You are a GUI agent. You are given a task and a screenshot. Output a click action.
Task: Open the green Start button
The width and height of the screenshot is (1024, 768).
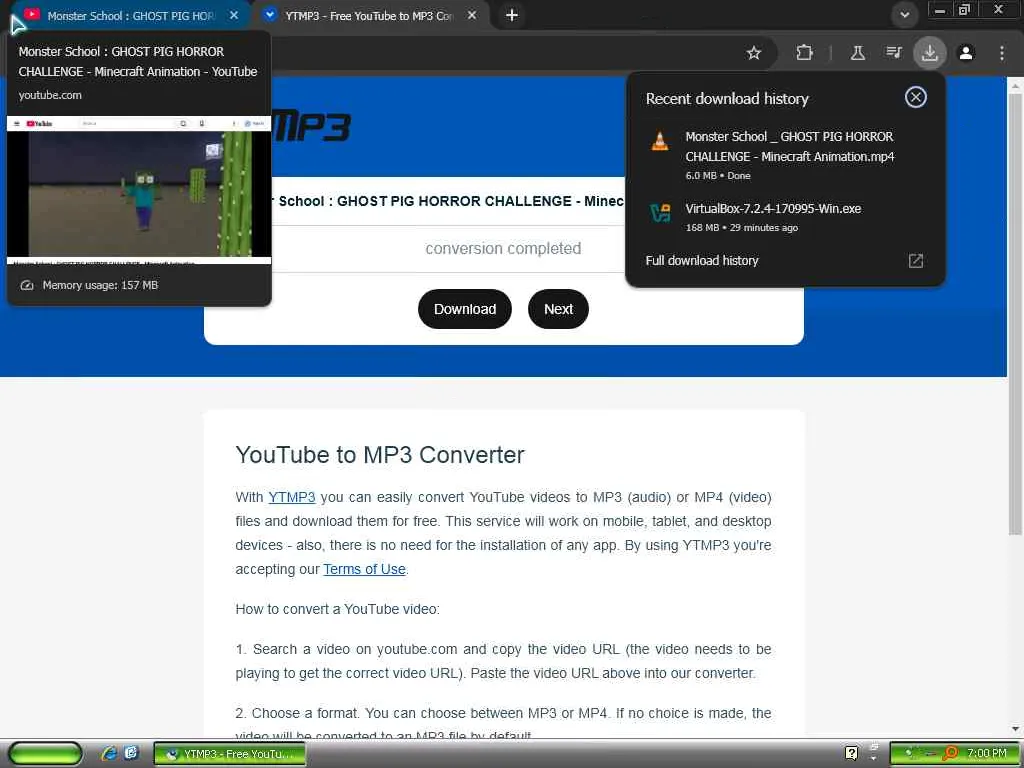point(46,754)
